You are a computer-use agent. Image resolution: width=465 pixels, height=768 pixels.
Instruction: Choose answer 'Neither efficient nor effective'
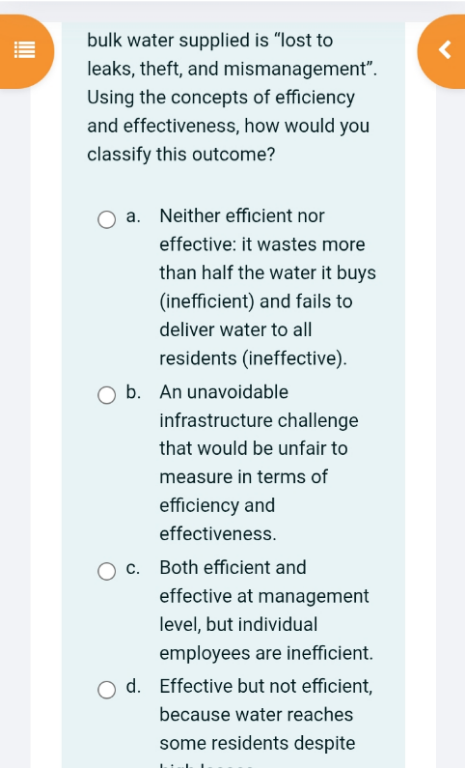click(x=268, y=287)
